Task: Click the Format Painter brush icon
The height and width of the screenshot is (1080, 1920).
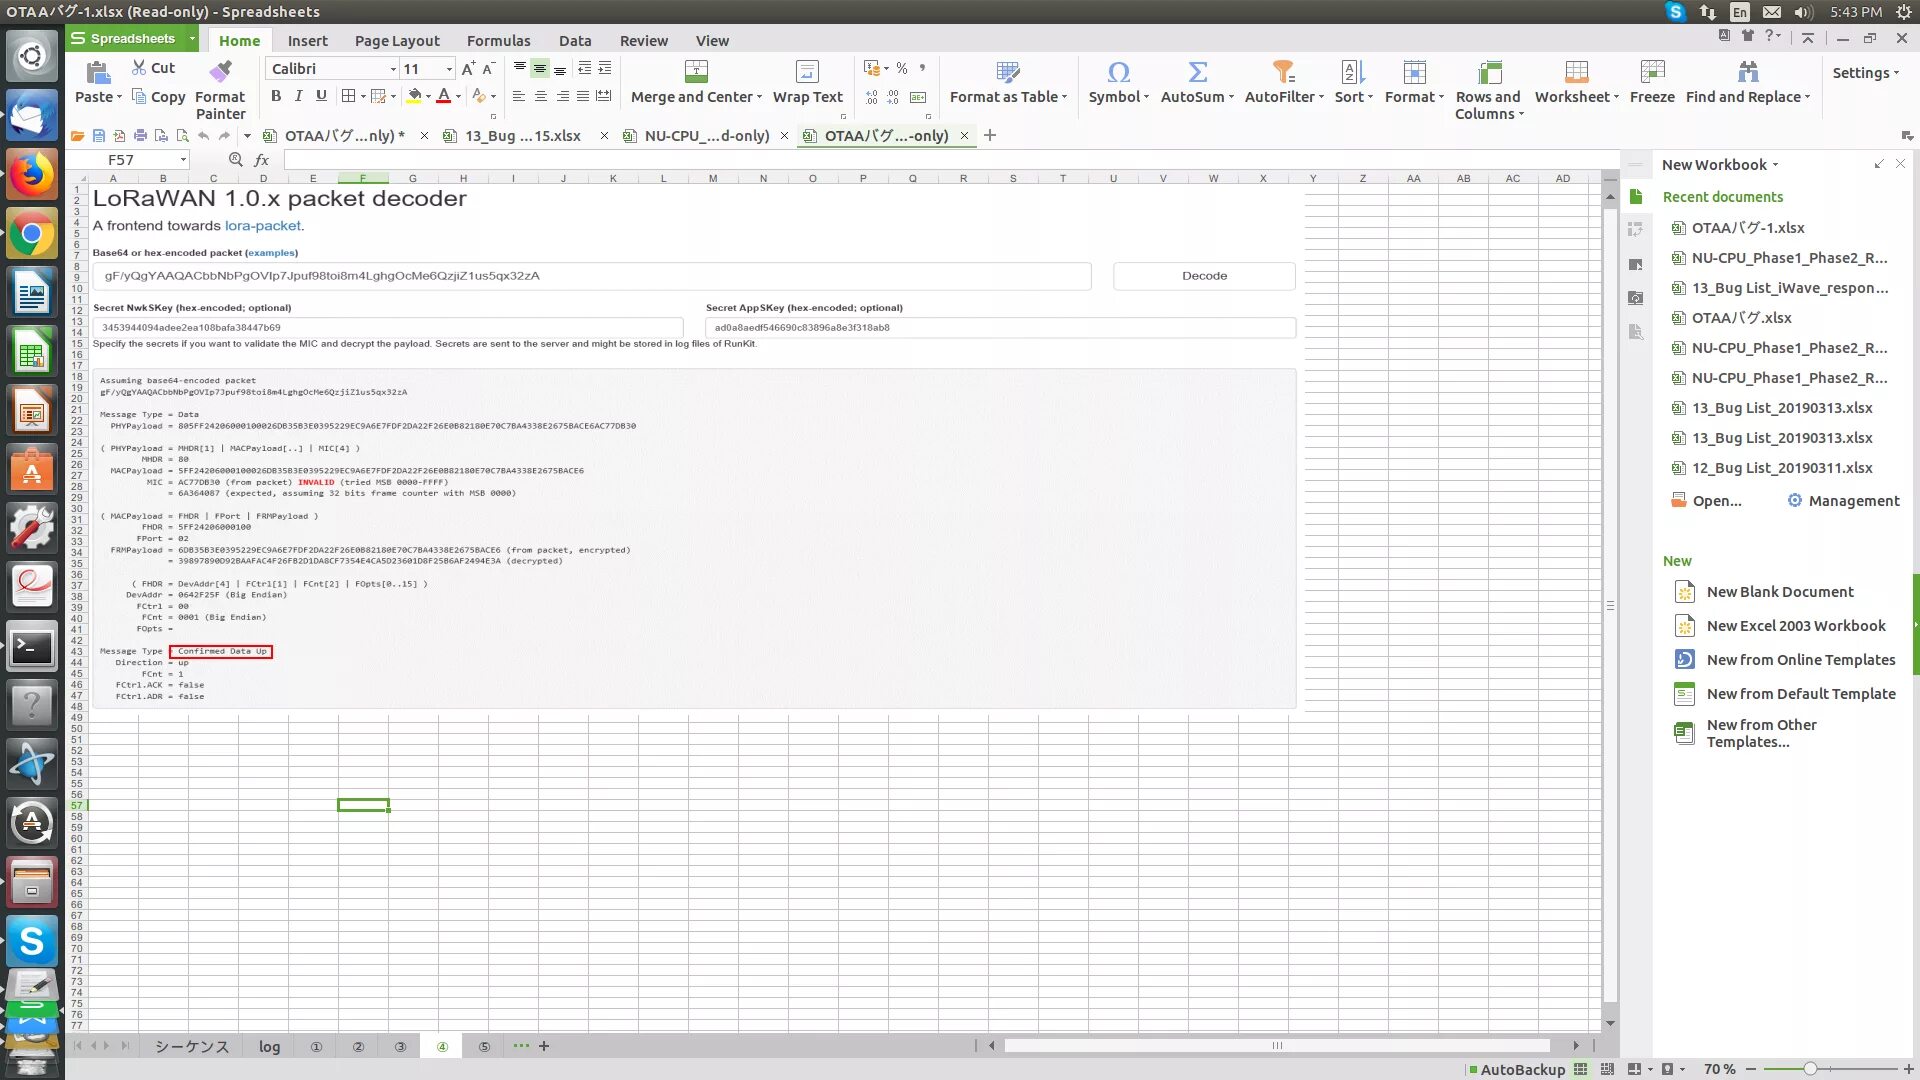Action: [x=220, y=72]
